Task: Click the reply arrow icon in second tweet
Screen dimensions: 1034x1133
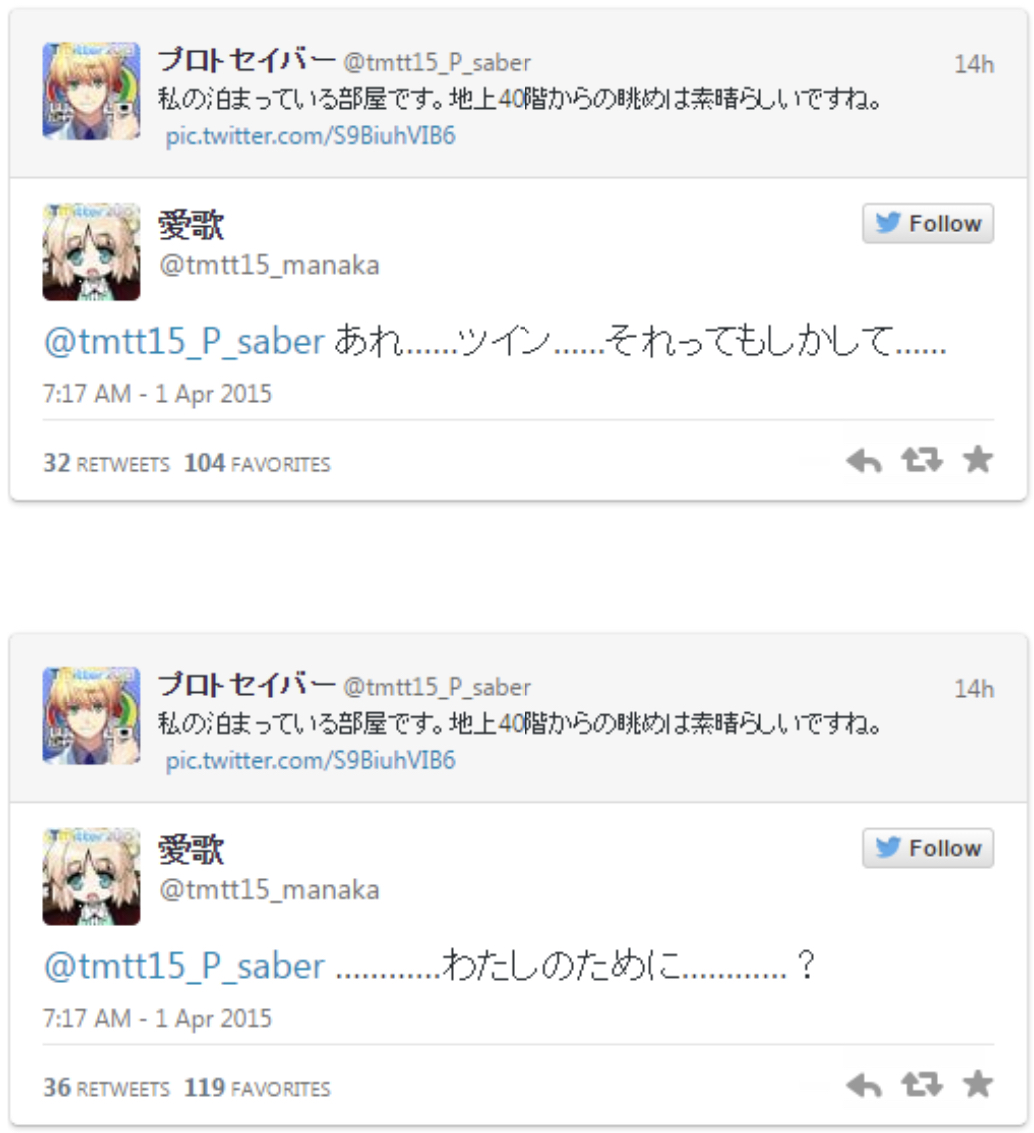Action: pos(863,1085)
